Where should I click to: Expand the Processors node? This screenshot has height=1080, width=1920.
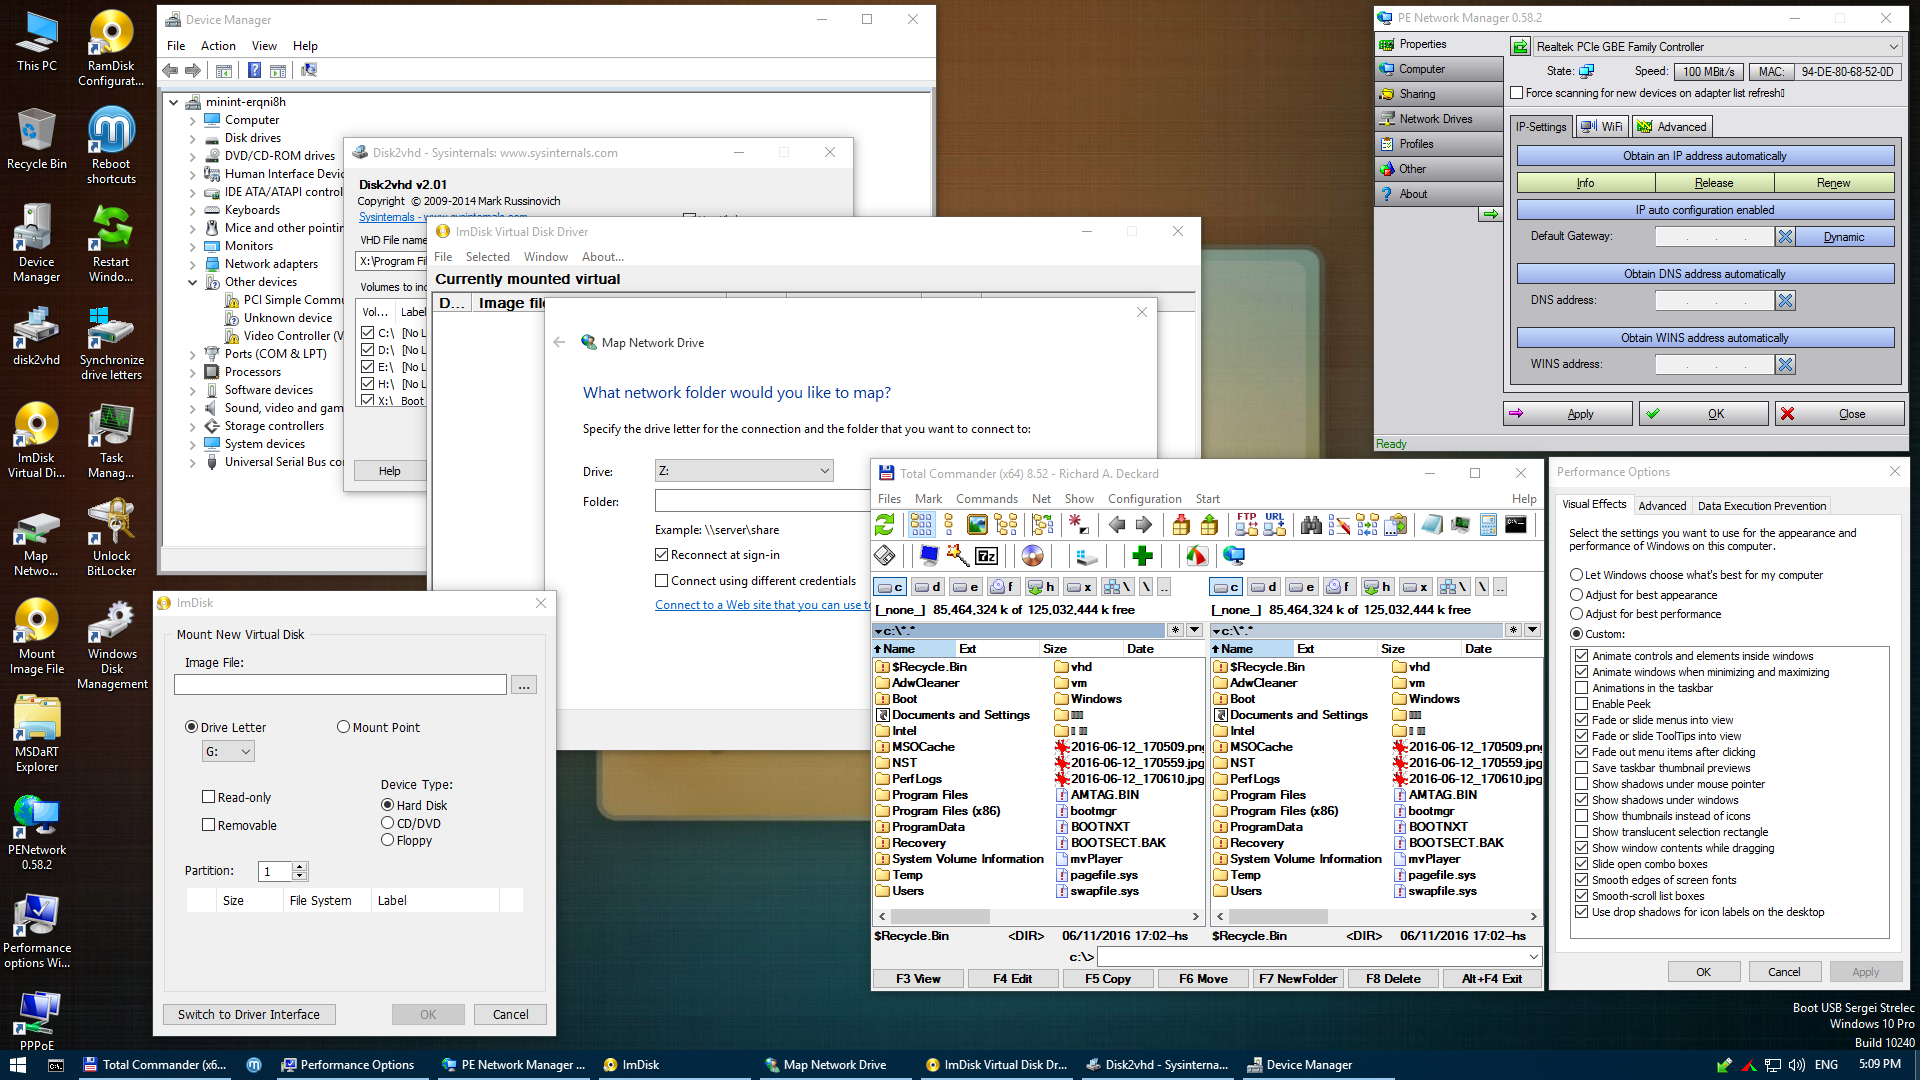click(x=193, y=372)
